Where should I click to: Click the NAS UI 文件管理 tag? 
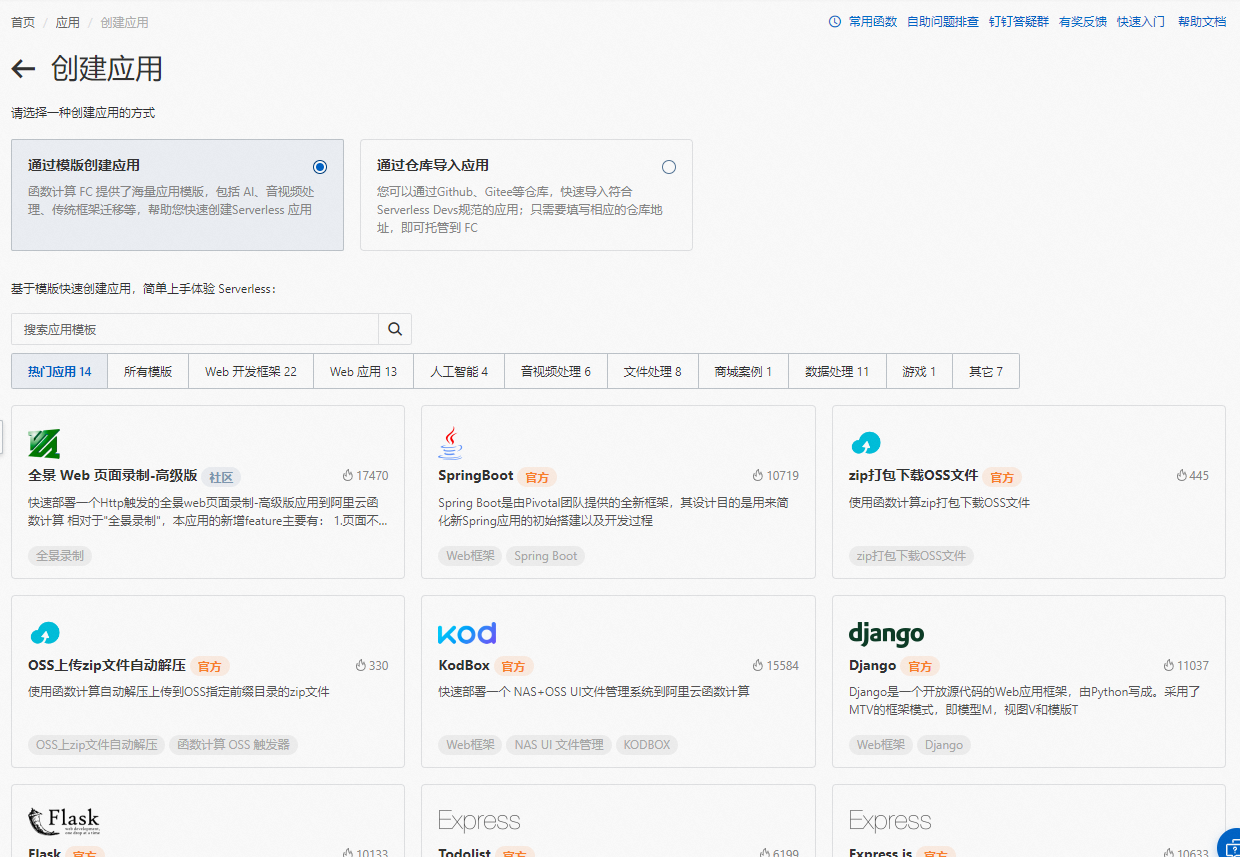(559, 744)
